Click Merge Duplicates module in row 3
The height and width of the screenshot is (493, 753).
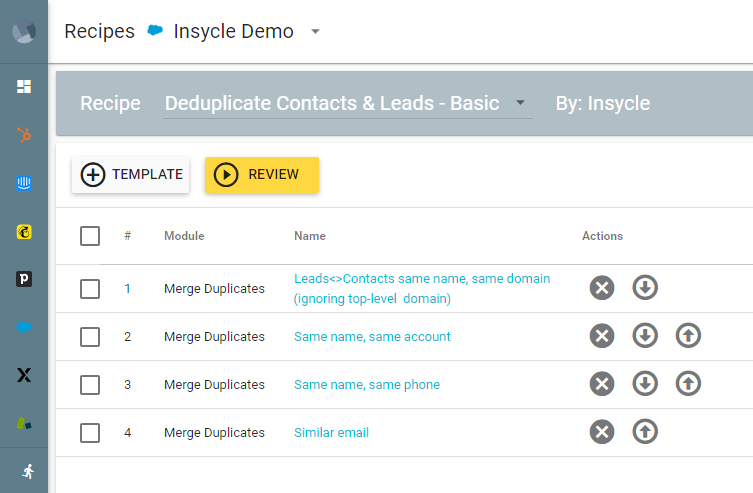coord(214,385)
